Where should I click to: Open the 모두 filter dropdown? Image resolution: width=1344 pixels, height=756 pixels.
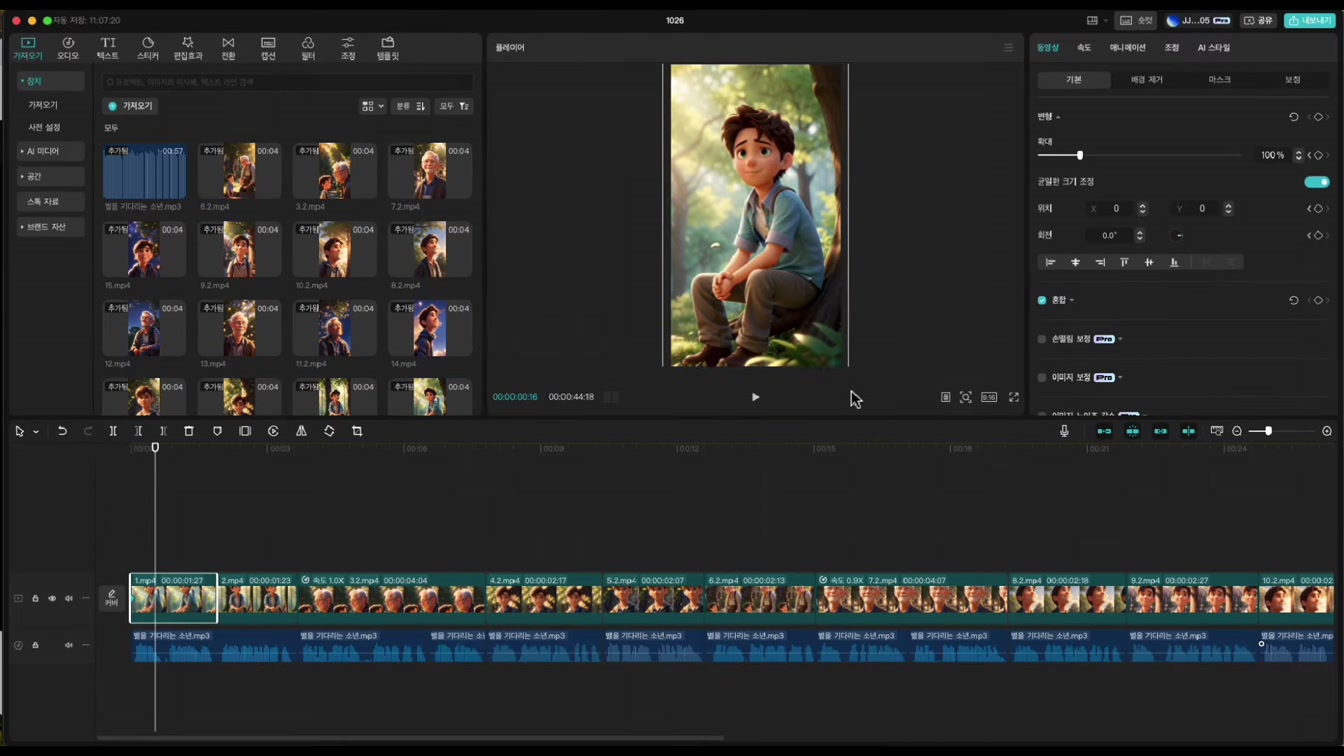[x=454, y=106]
